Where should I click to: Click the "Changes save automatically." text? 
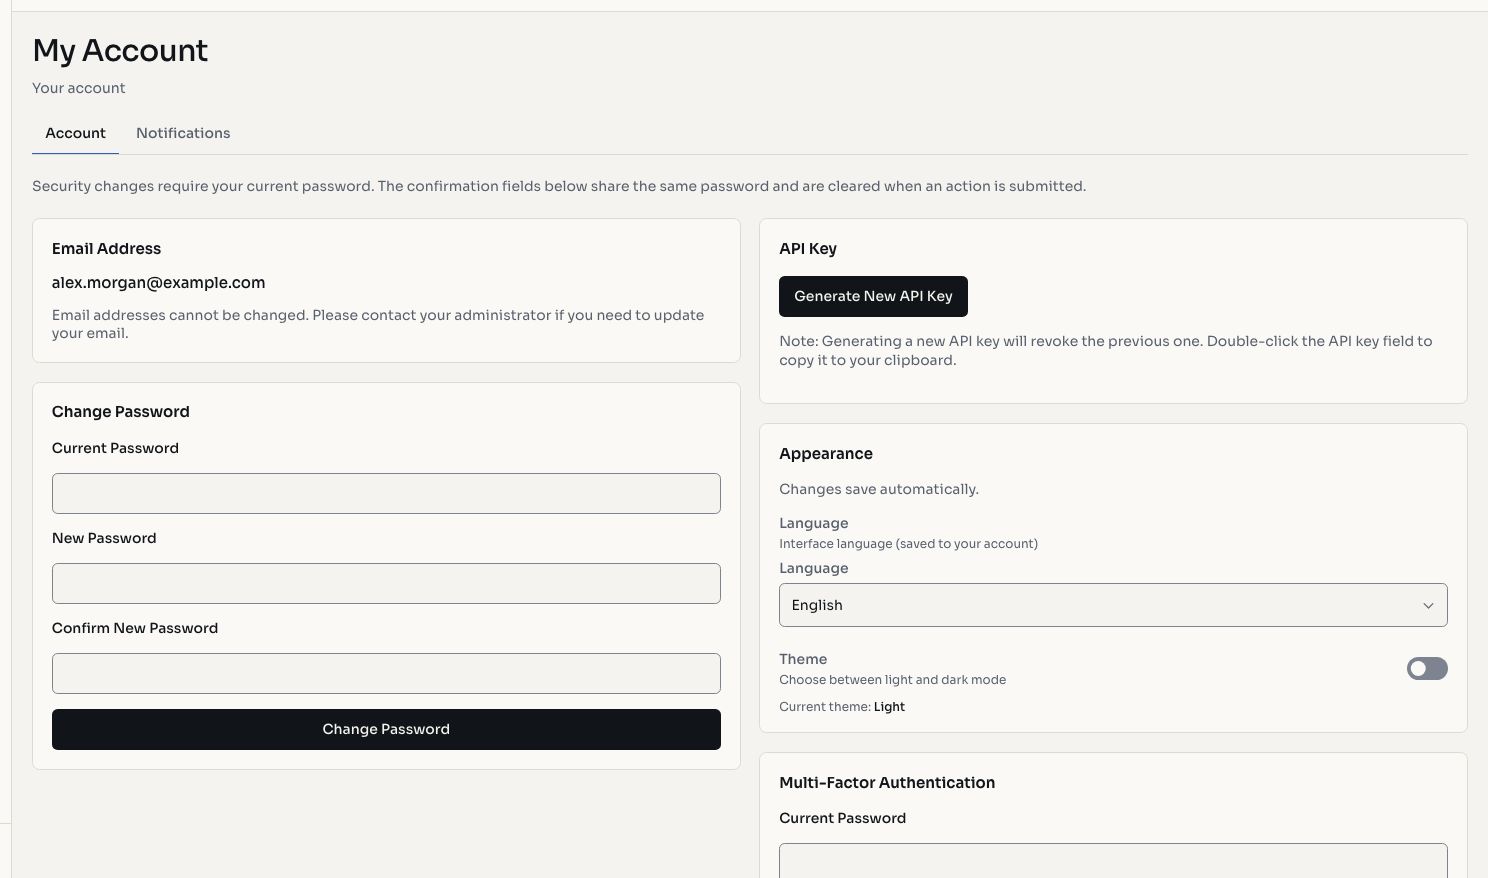point(879,489)
